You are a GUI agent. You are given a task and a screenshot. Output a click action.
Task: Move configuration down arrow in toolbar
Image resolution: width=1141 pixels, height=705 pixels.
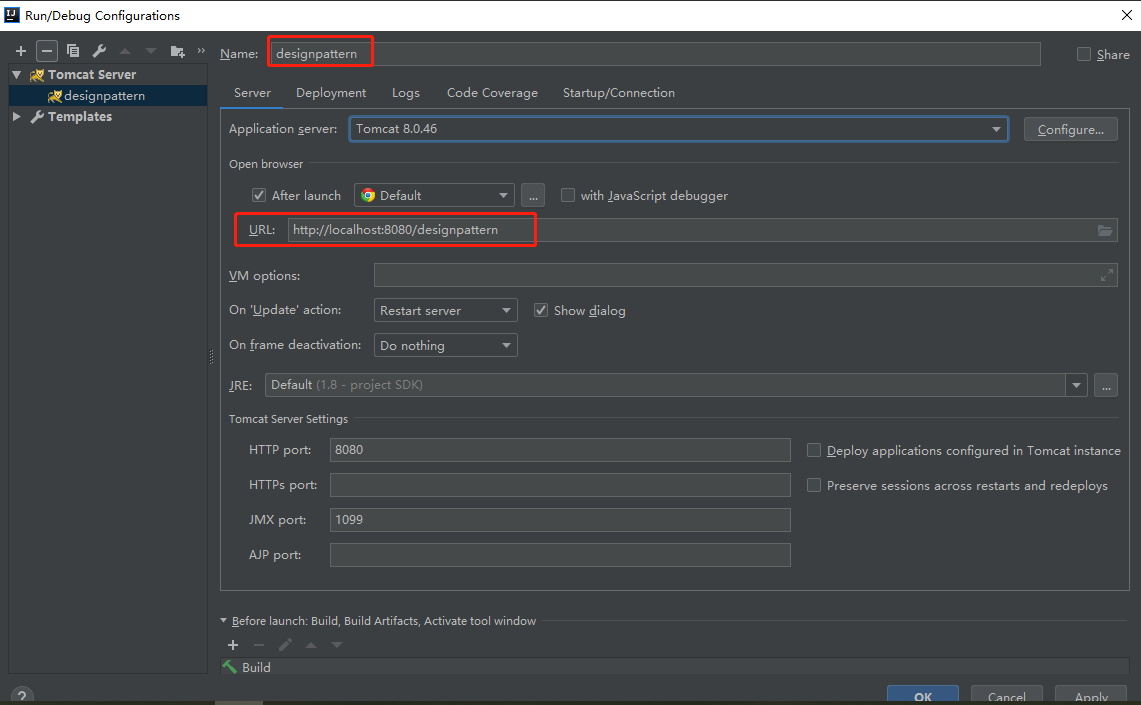pos(151,51)
